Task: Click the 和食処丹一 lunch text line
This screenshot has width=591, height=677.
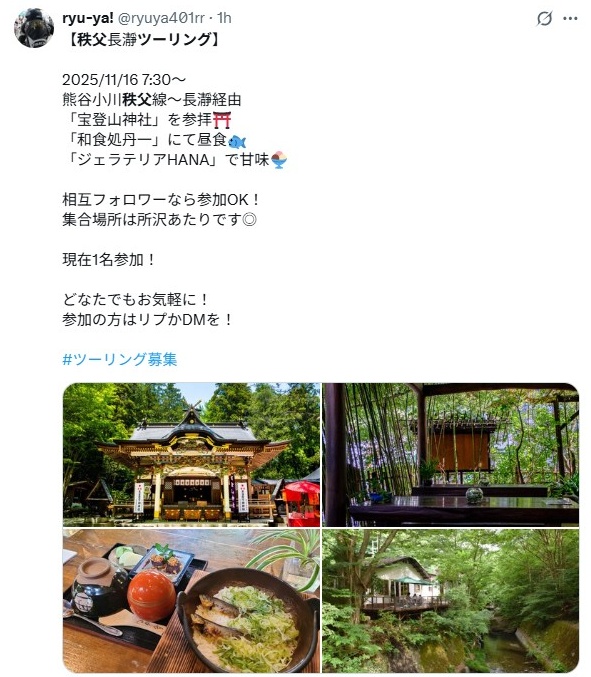Action: (x=154, y=140)
